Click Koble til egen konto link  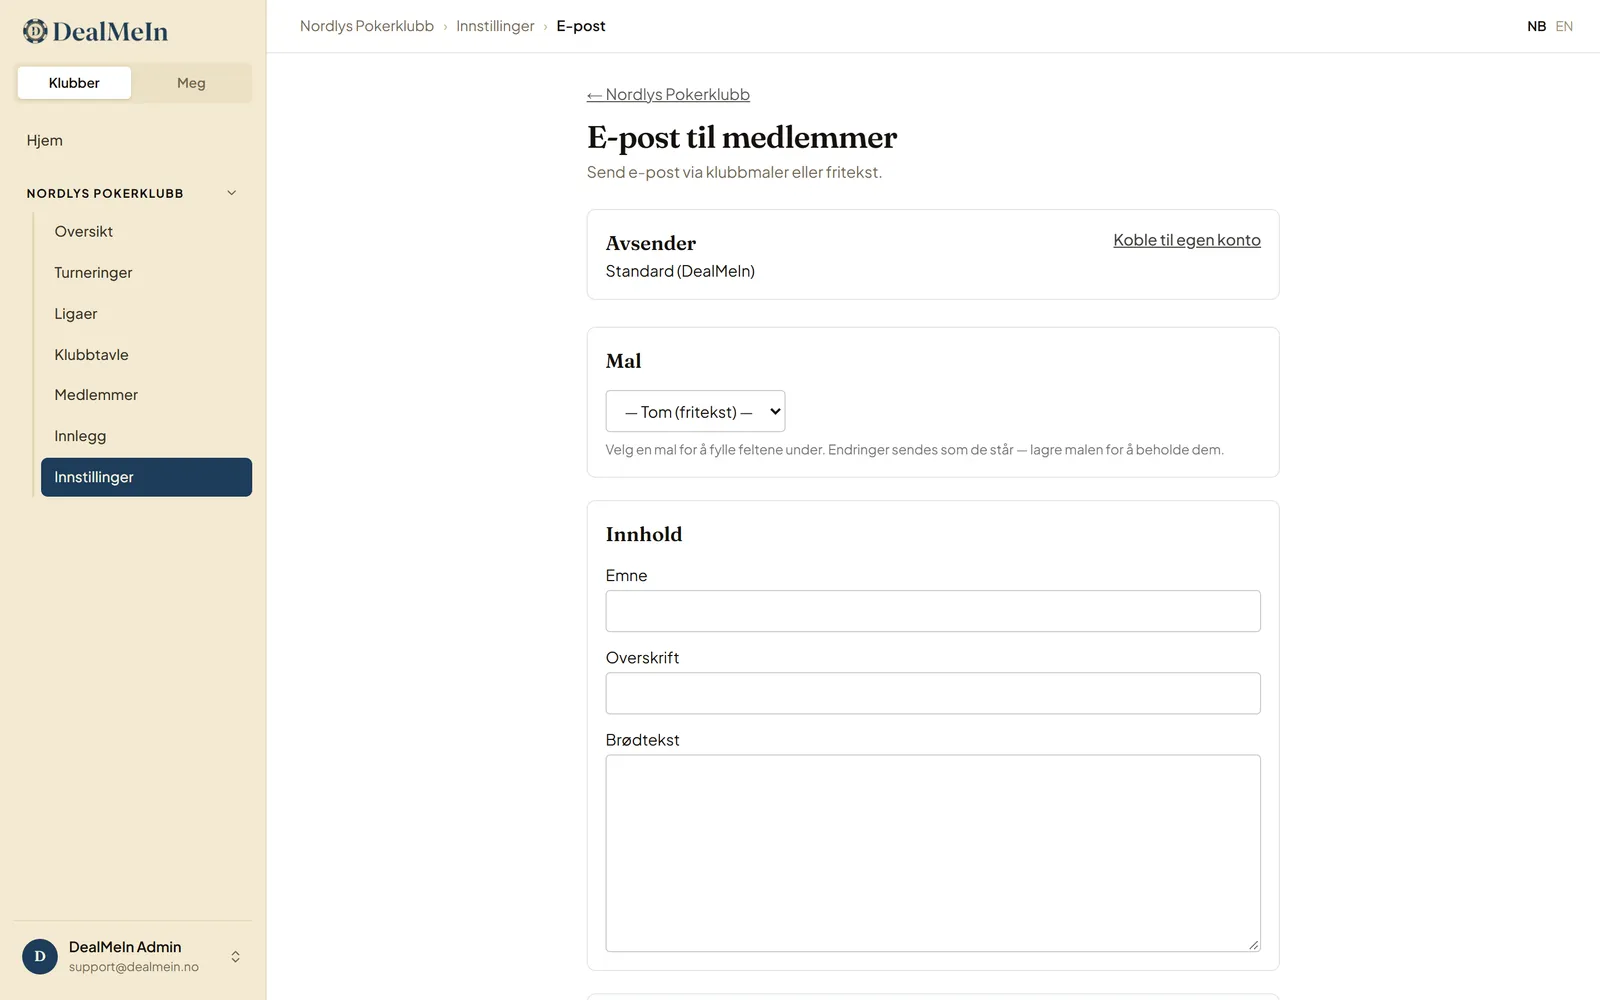[1187, 240]
